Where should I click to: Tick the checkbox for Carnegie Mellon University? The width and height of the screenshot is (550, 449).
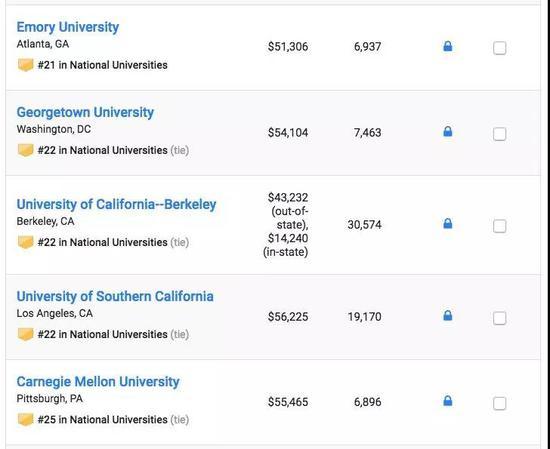pos(499,403)
